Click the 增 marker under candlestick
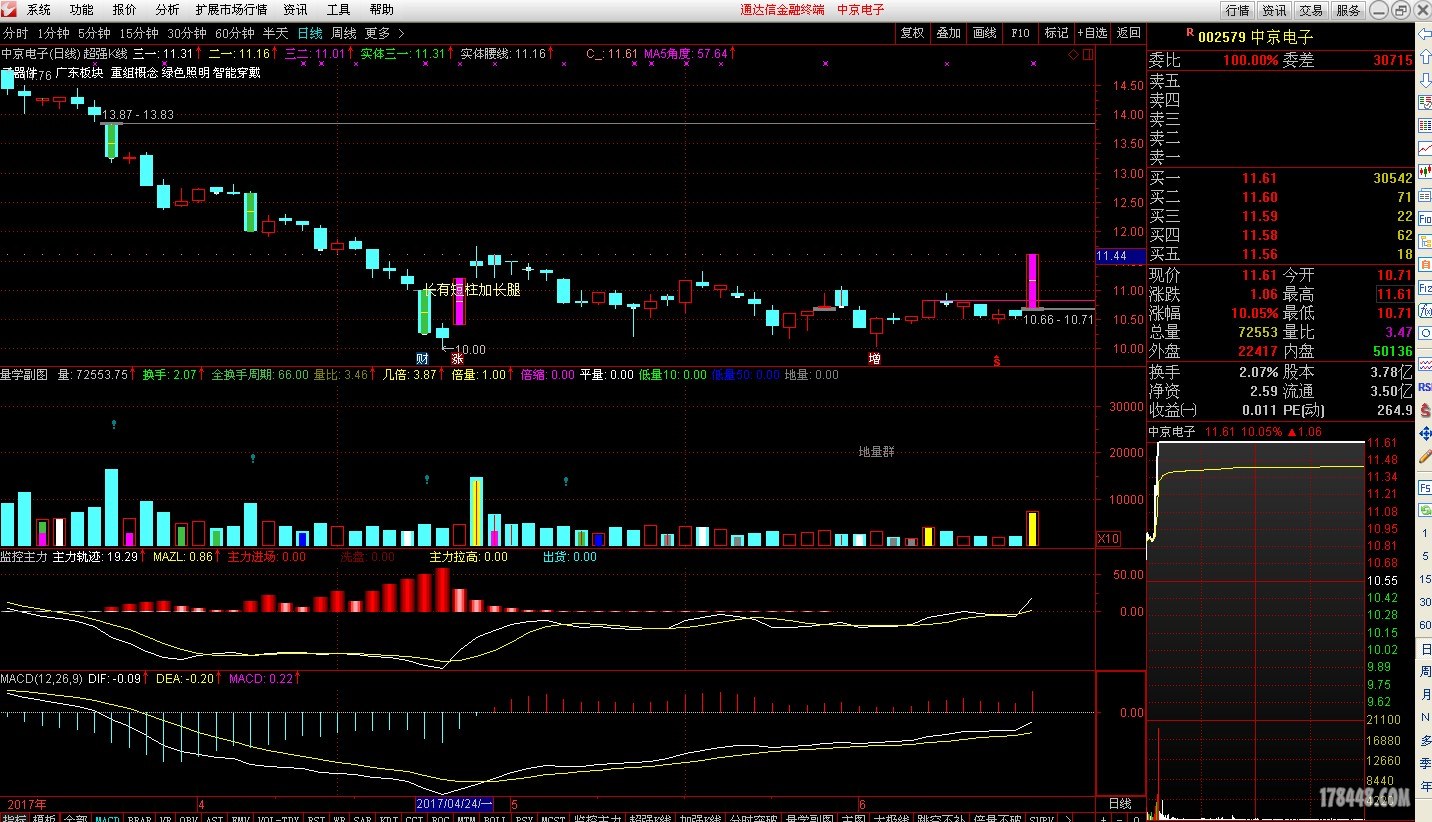This screenshot has width=1432, height=822. pyautogui.click(x=875, y=358)
